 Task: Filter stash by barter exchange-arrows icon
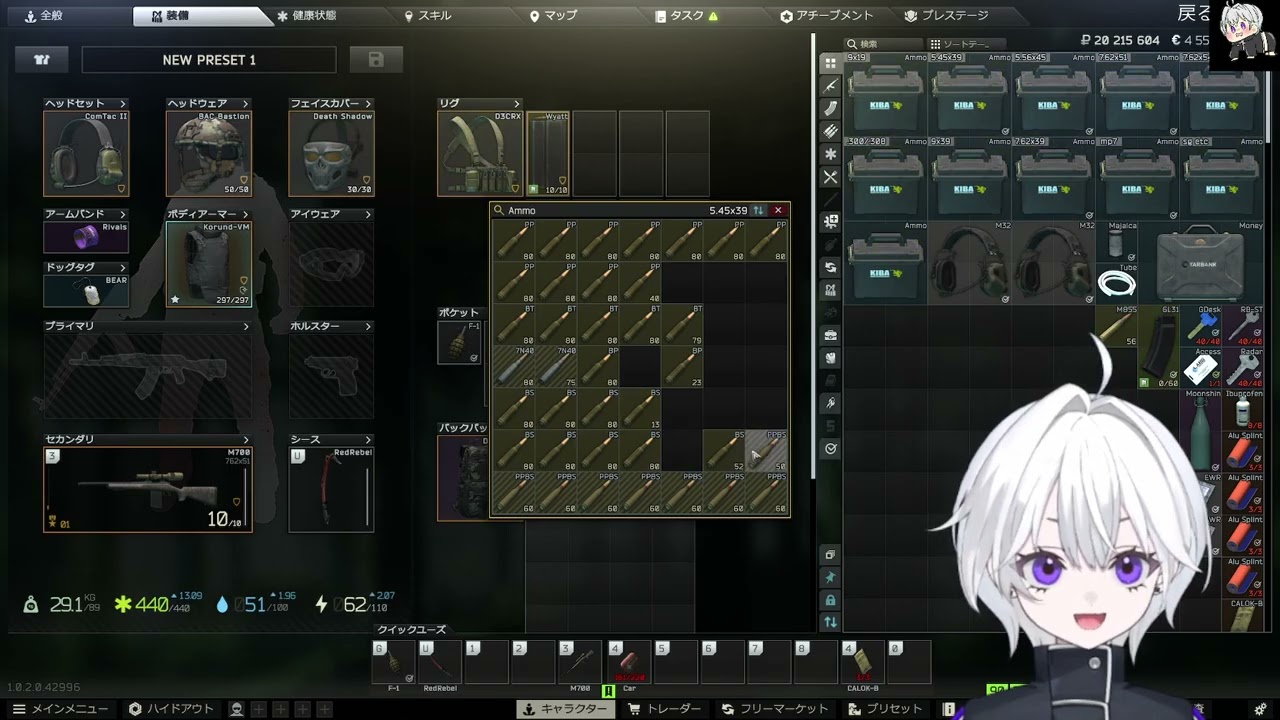(830, 267)
